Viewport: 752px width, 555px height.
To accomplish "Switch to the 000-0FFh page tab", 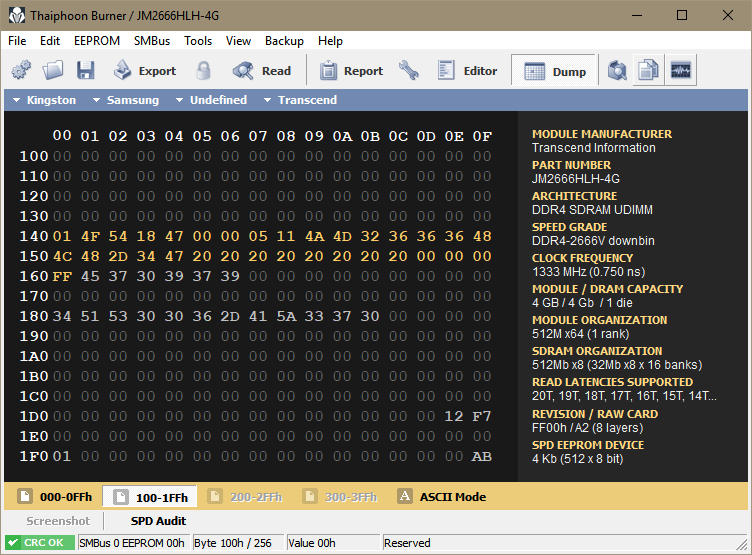I will 55,496.
